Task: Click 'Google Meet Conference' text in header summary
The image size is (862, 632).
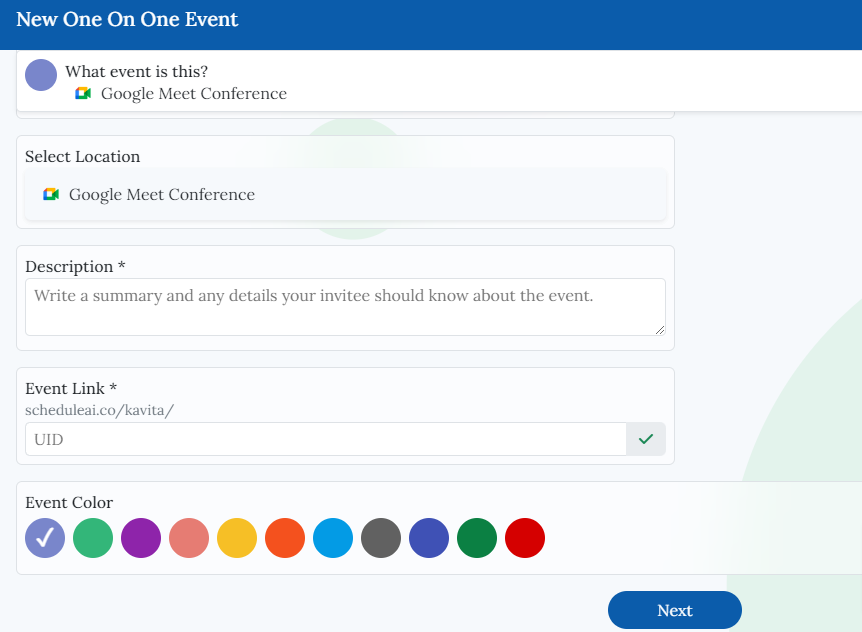Action: 194,93
